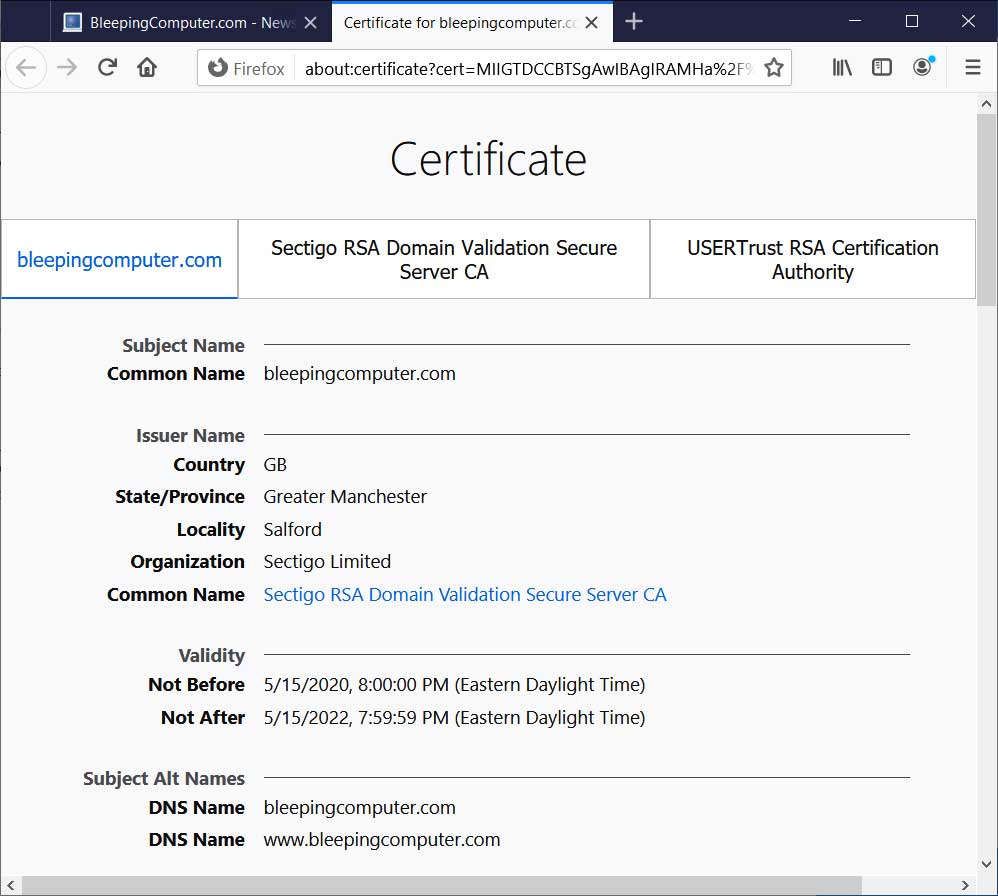Screen dimensions: 998x896
Task: Go back to the previous page
Action: click(x=26, y=67)
